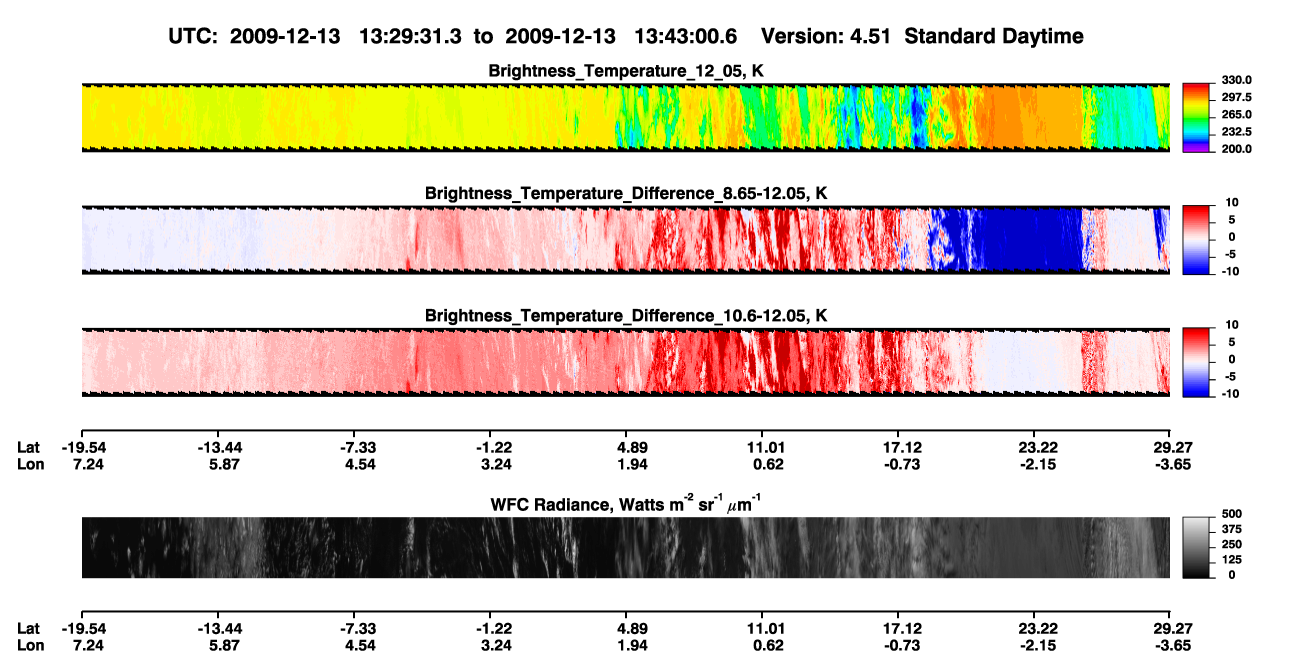
Task: Click the "Standard Daytime" header text
Action: coord(993,37)
